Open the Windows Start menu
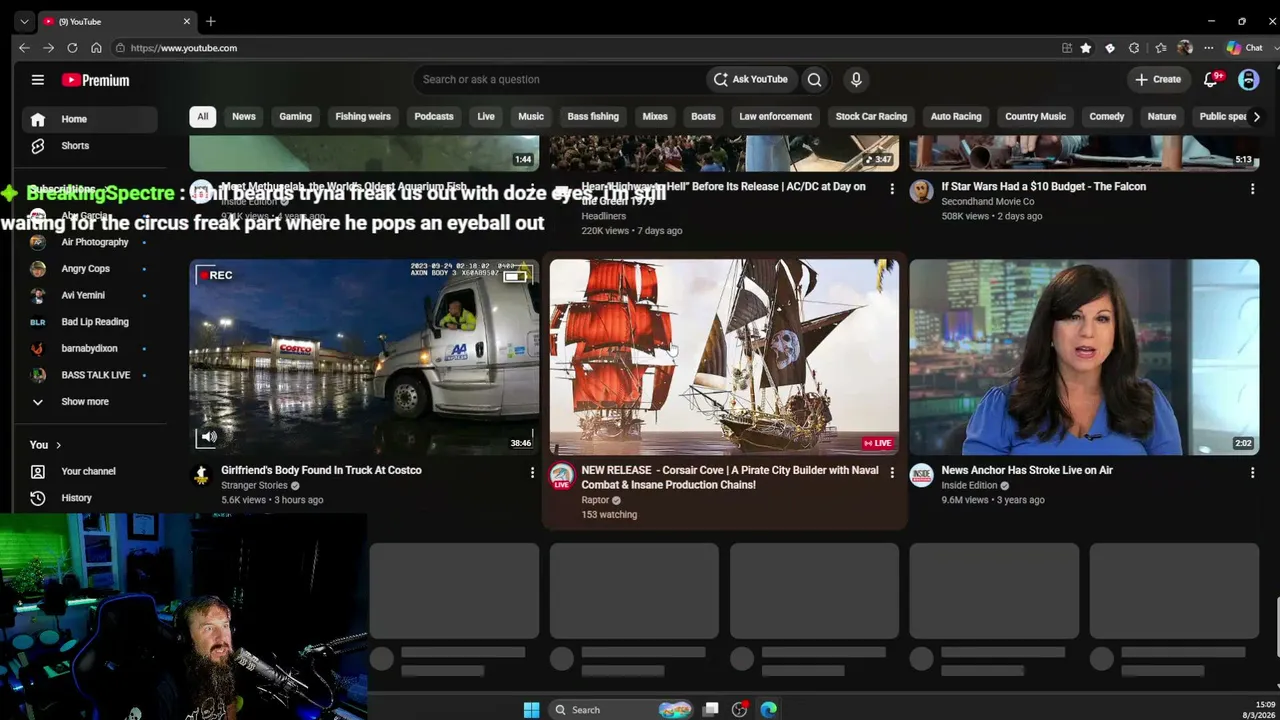1280x720 pixels. point(531,710)
